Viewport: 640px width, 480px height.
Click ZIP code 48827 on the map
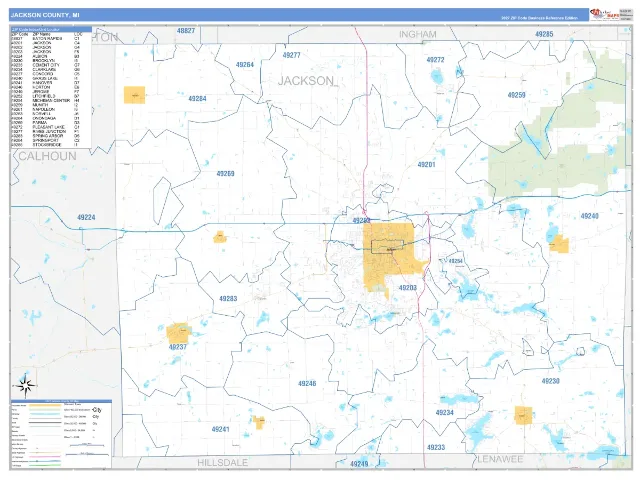pyautogui.click(x=186, y=31)
